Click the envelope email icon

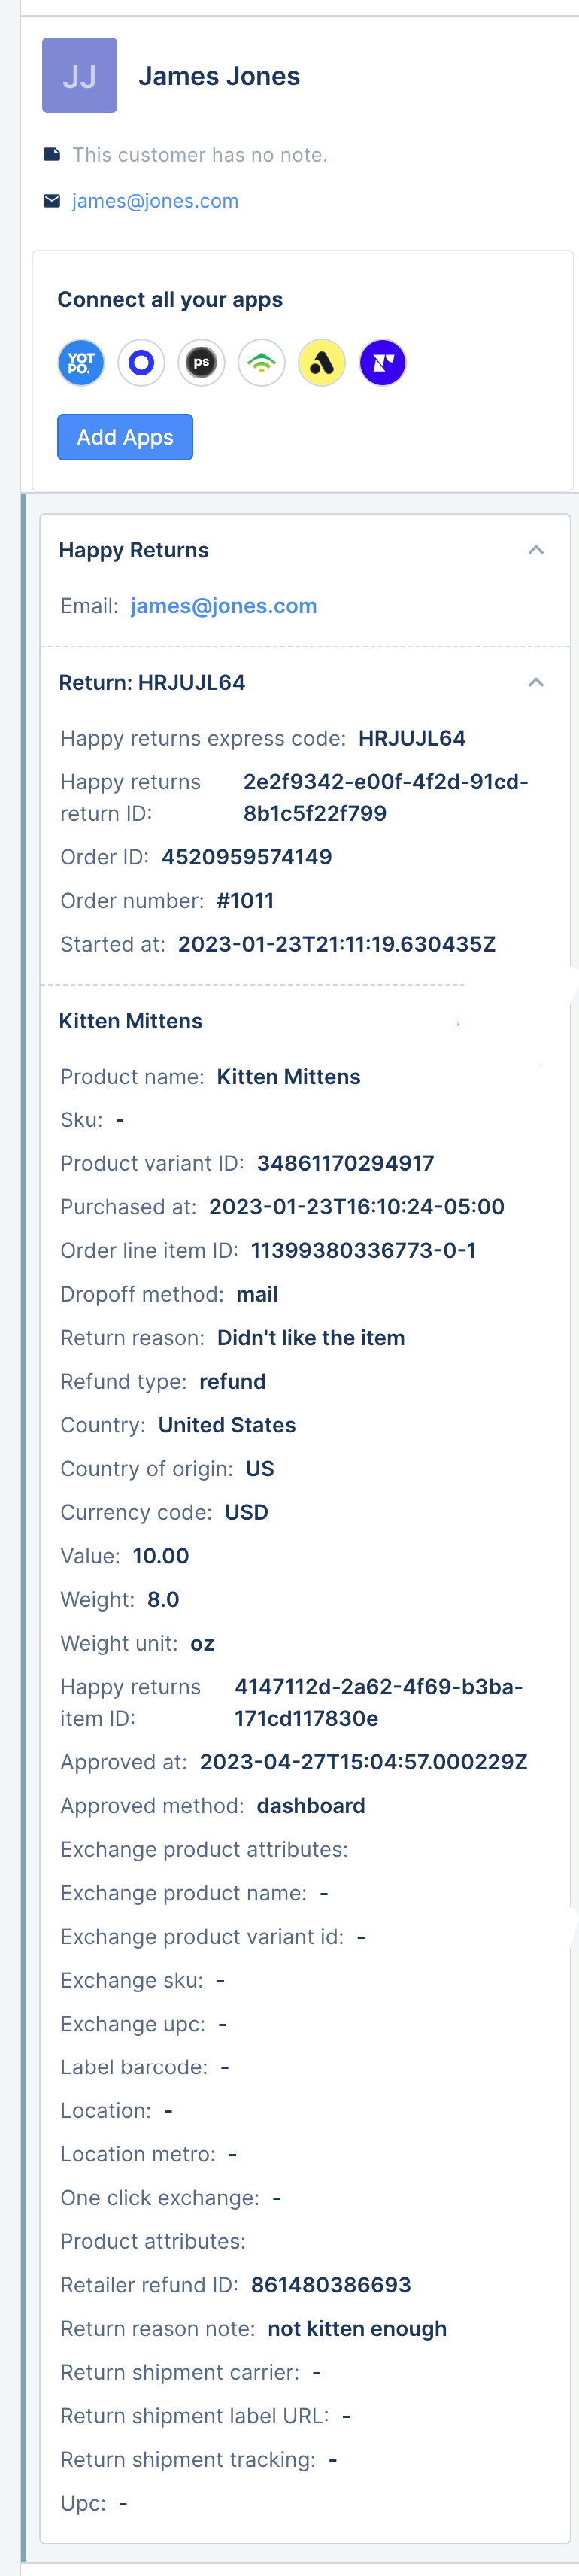pos(52,201)
